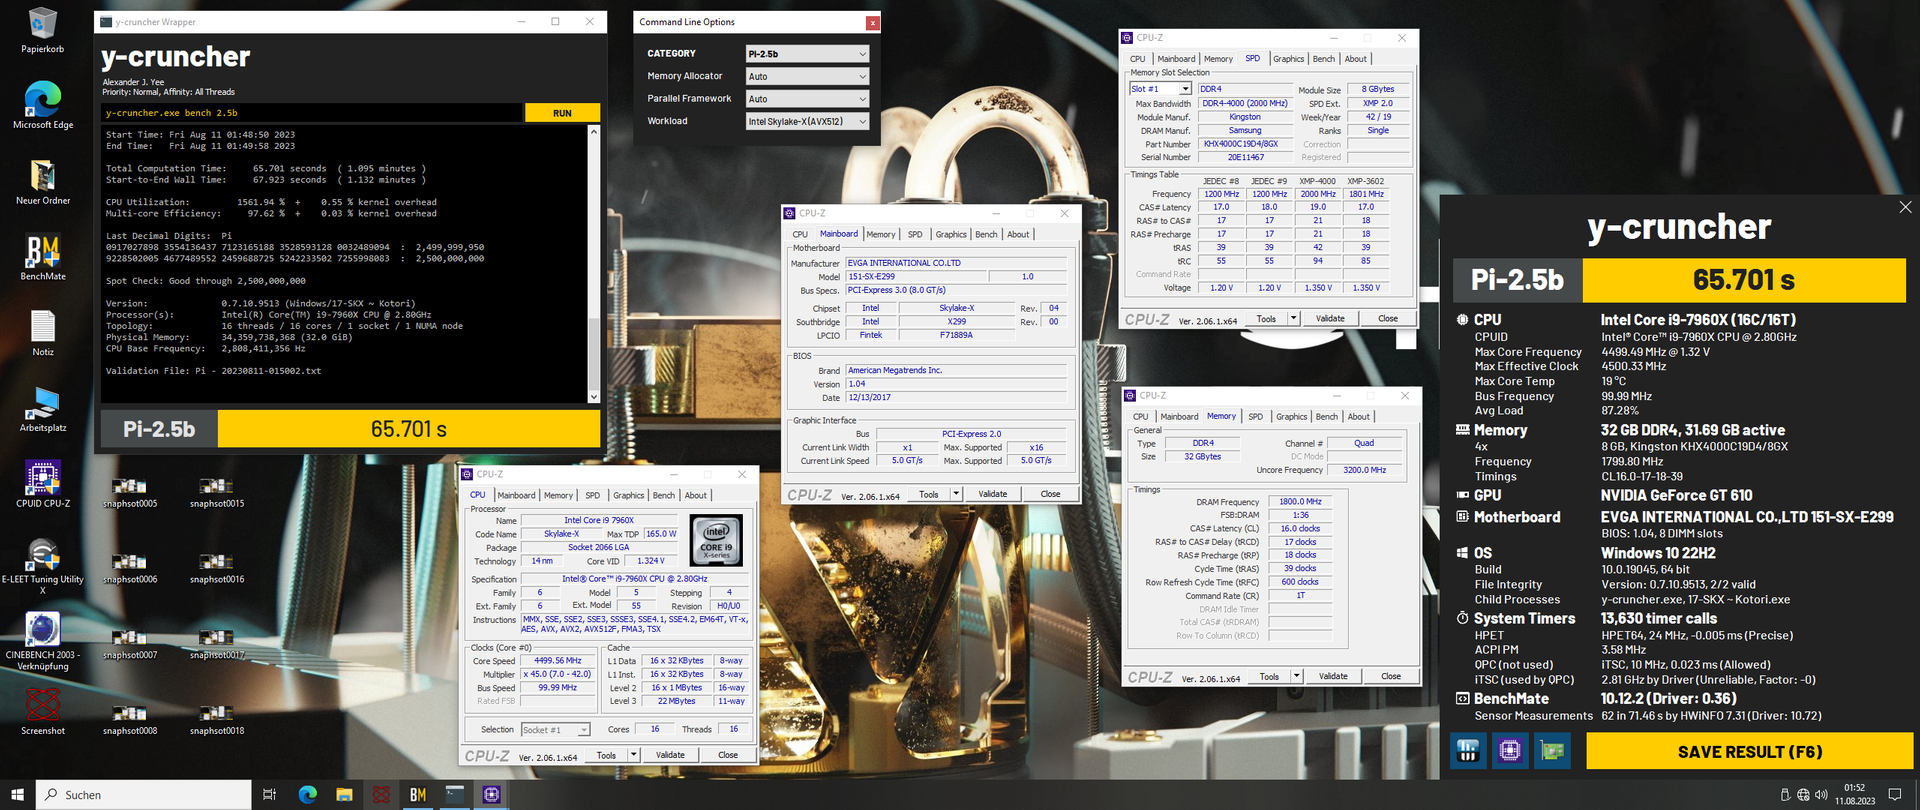
Task: Click the Windows Start button
Action: coord(17,795)
